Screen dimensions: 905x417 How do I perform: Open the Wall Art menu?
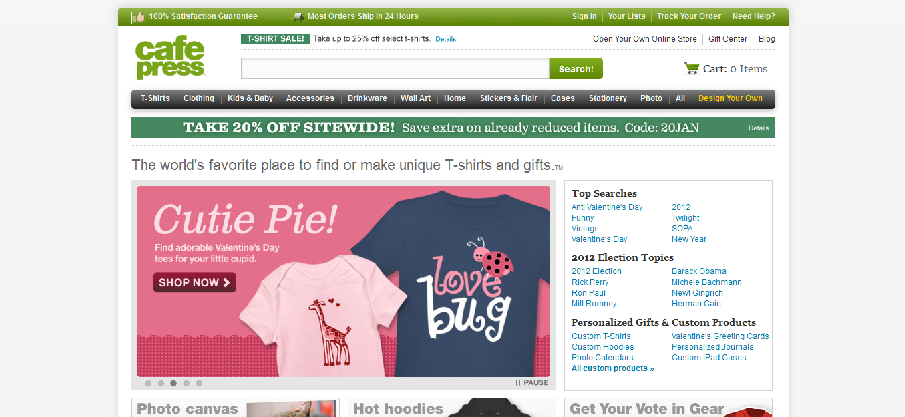click(416, 98)
